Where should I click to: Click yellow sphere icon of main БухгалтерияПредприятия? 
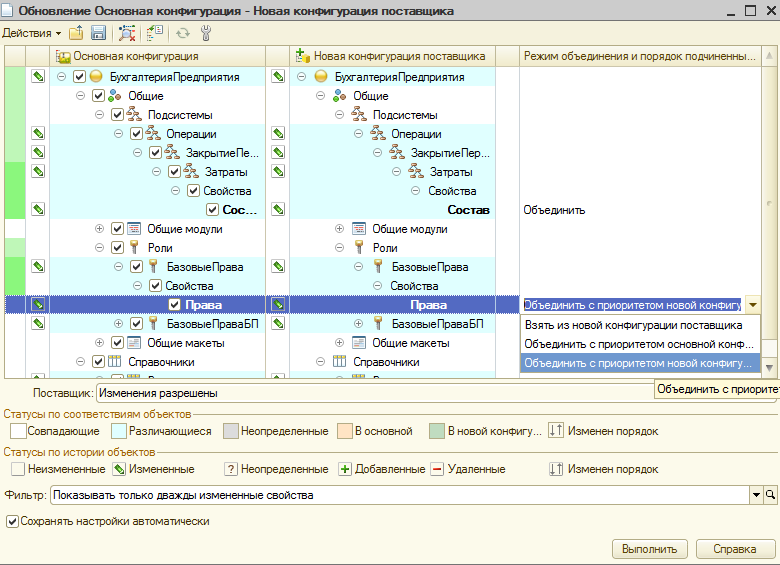[x=96, y=77]
